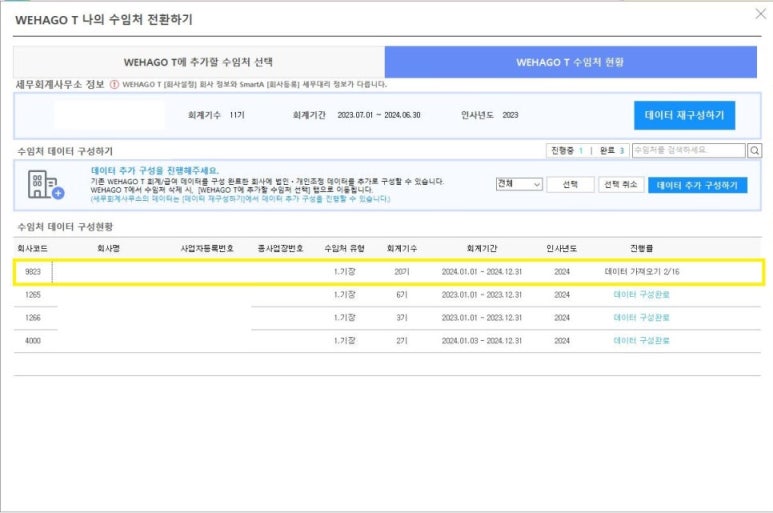This screenshot has height=513, width=773.
Task: Filter by 진행중 count
Action: (x=567, y=151)
